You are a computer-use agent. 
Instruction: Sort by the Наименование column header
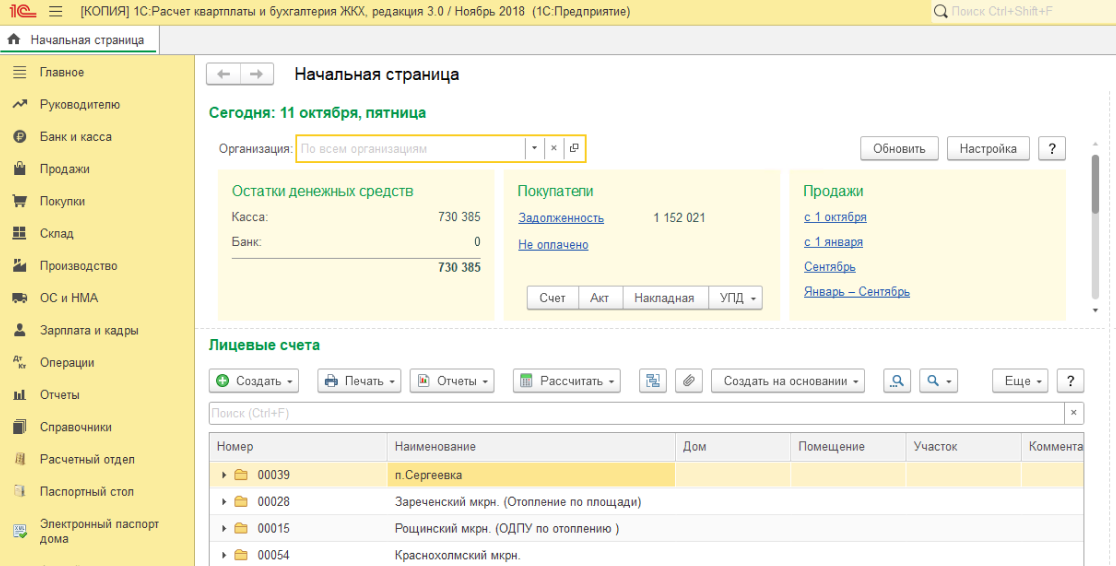click(x=531, y=446)
